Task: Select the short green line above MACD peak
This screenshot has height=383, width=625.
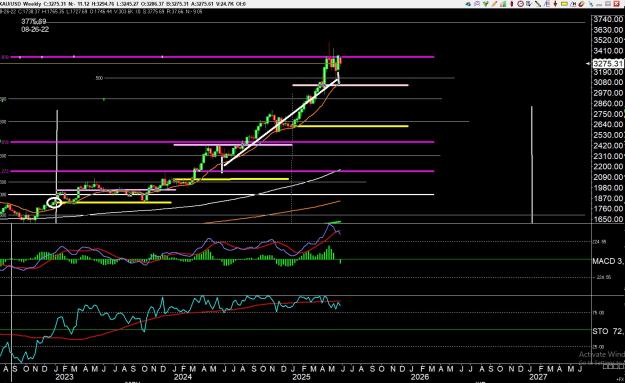Action: tap(334, 222)
